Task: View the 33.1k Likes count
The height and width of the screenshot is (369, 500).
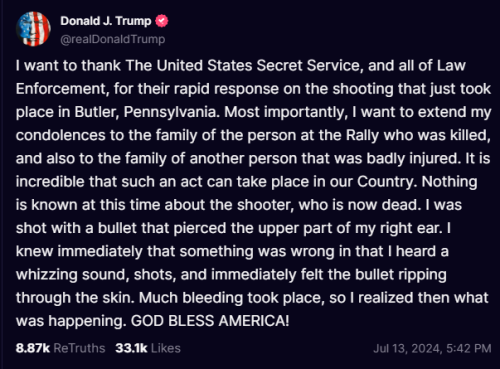Action: pos(131,348)
